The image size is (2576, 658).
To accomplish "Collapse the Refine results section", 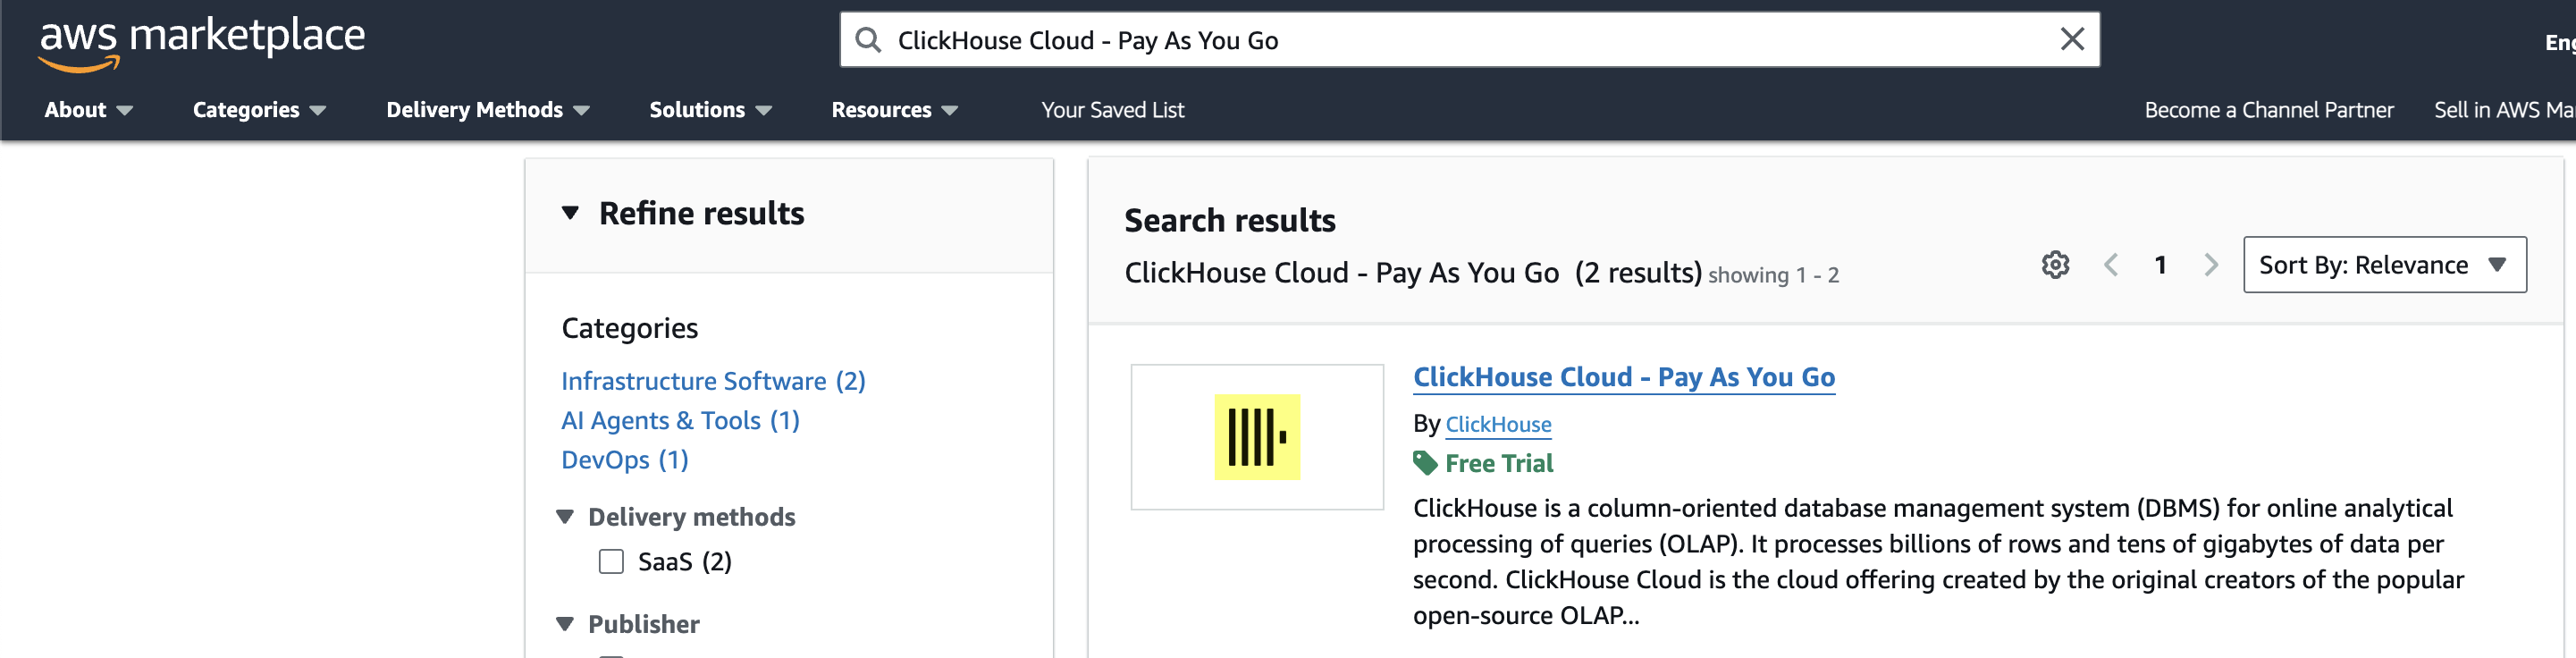I will 570,212.
